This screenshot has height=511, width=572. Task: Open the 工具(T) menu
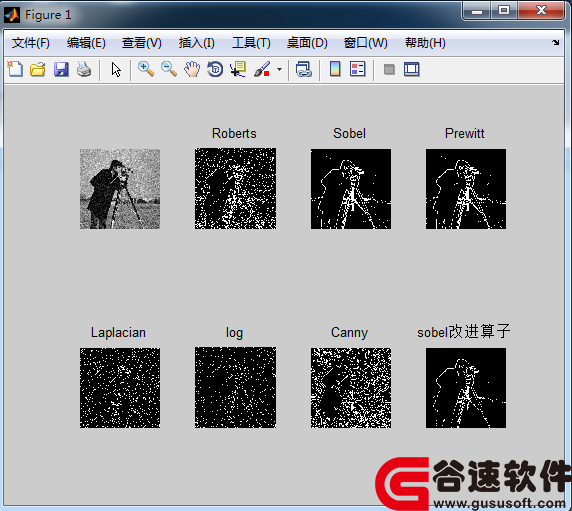click(x=251, y=43)
